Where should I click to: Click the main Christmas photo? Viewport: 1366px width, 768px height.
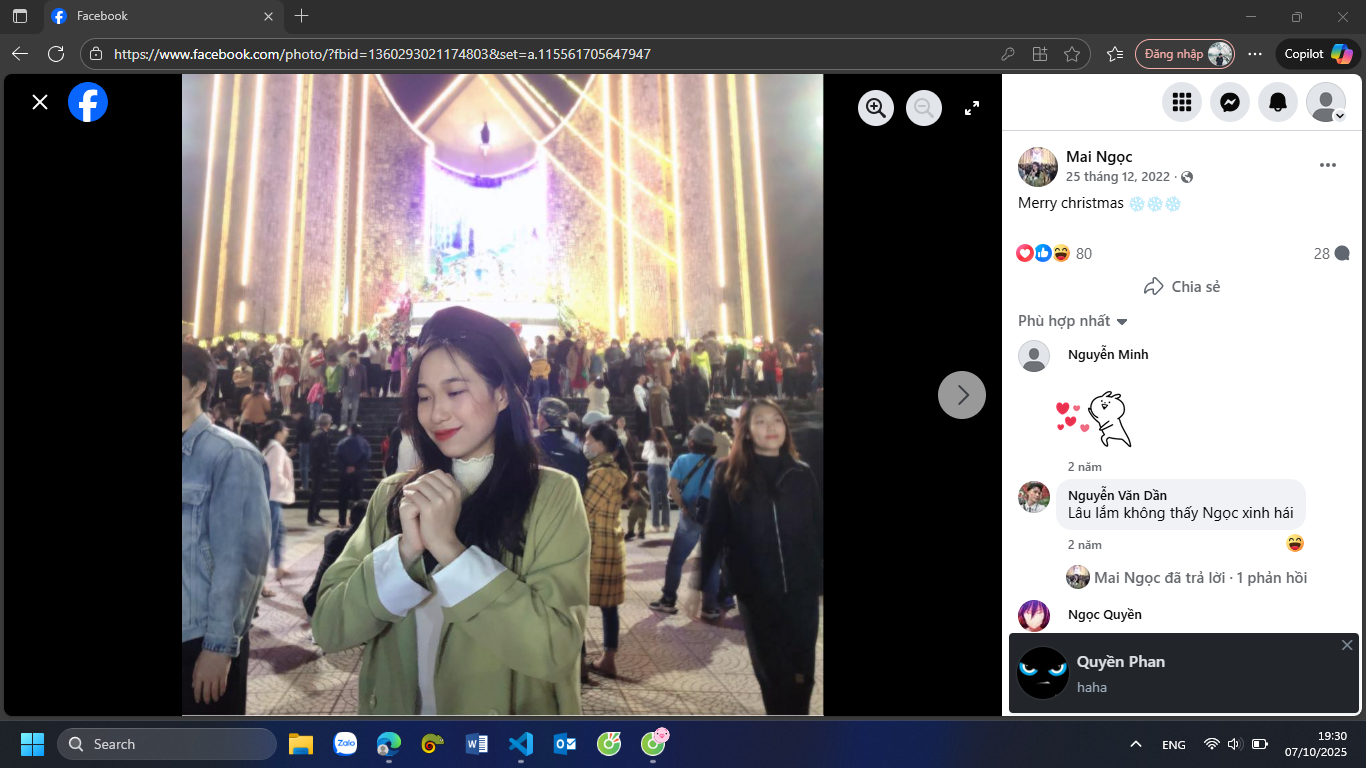502,395
